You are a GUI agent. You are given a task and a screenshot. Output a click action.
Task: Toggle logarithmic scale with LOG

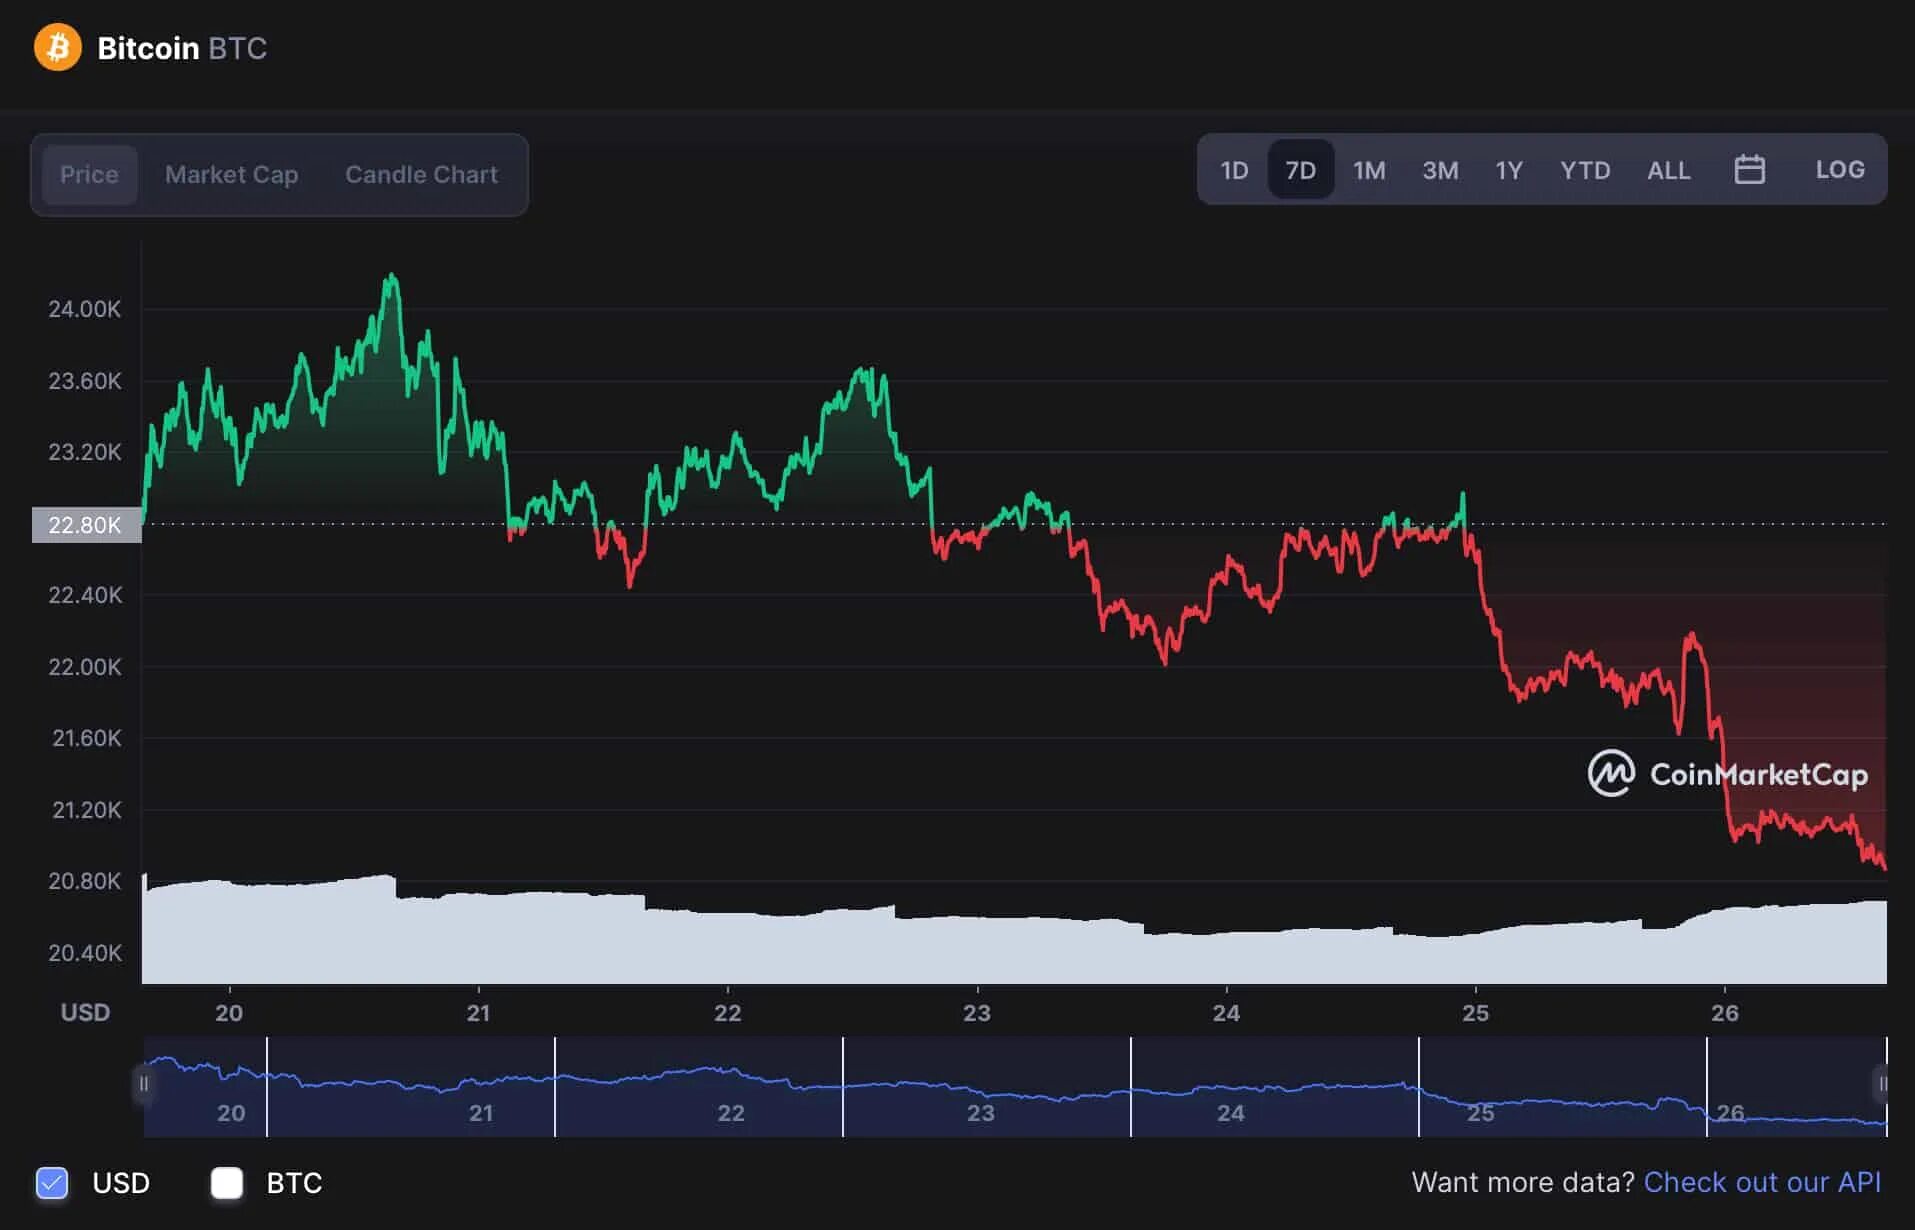(1840, 170)
